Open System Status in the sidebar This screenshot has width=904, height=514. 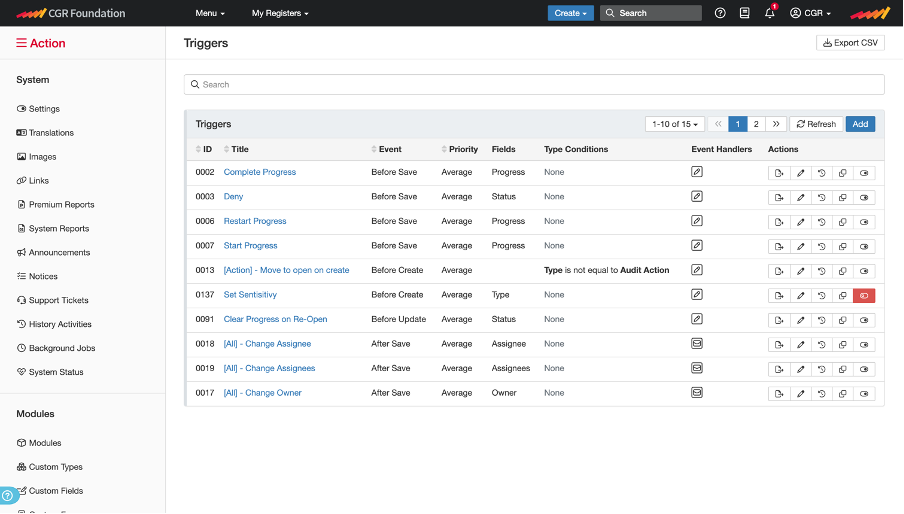(50, 372)
